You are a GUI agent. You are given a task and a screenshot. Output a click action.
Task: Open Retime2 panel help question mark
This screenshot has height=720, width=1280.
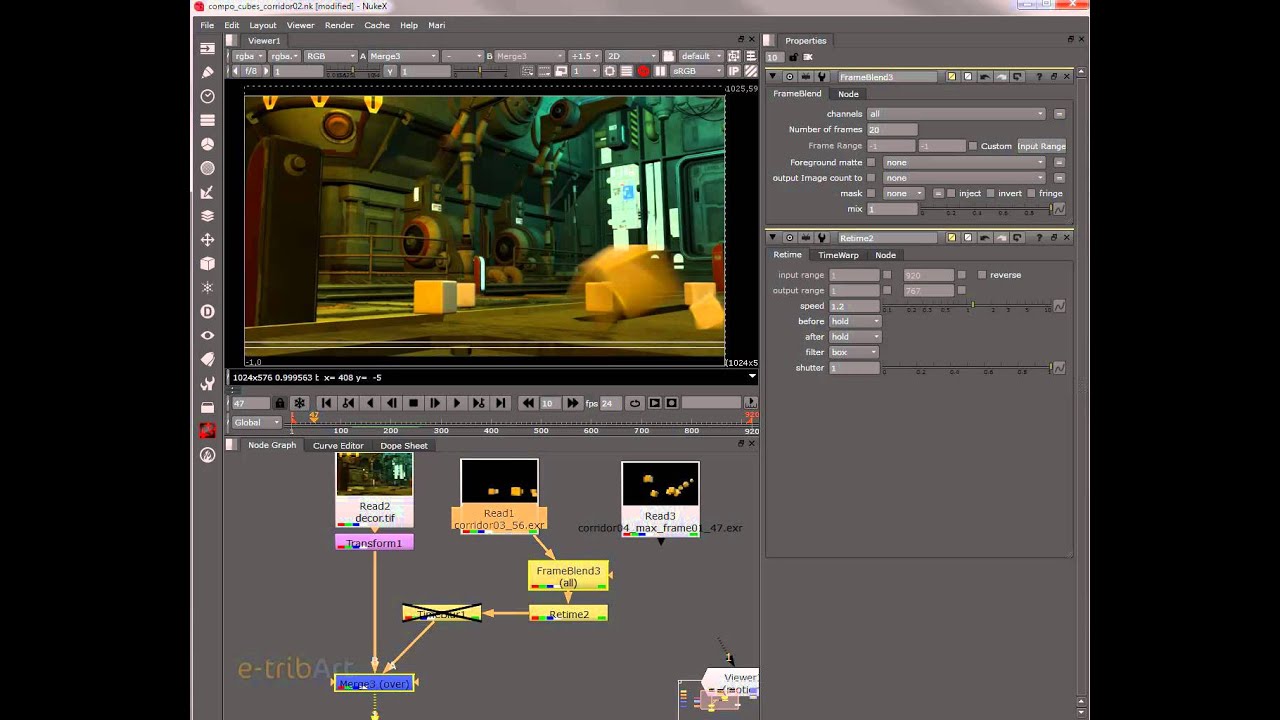(x=1039, y=238)
